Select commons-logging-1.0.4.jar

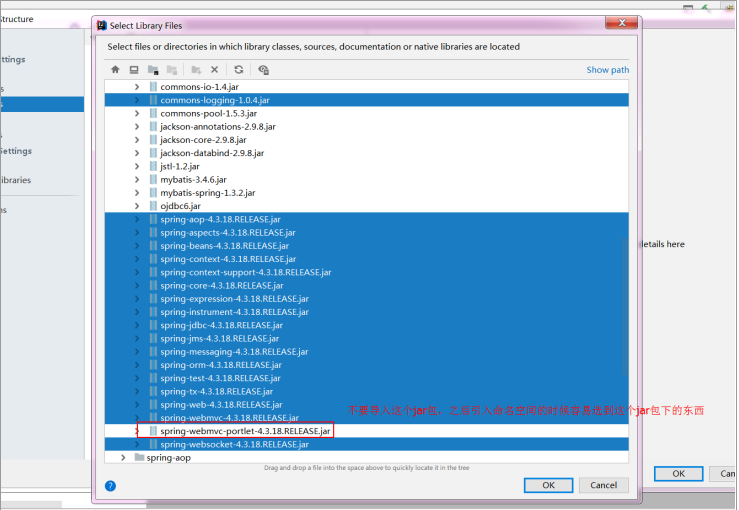[x=367, y=100]
